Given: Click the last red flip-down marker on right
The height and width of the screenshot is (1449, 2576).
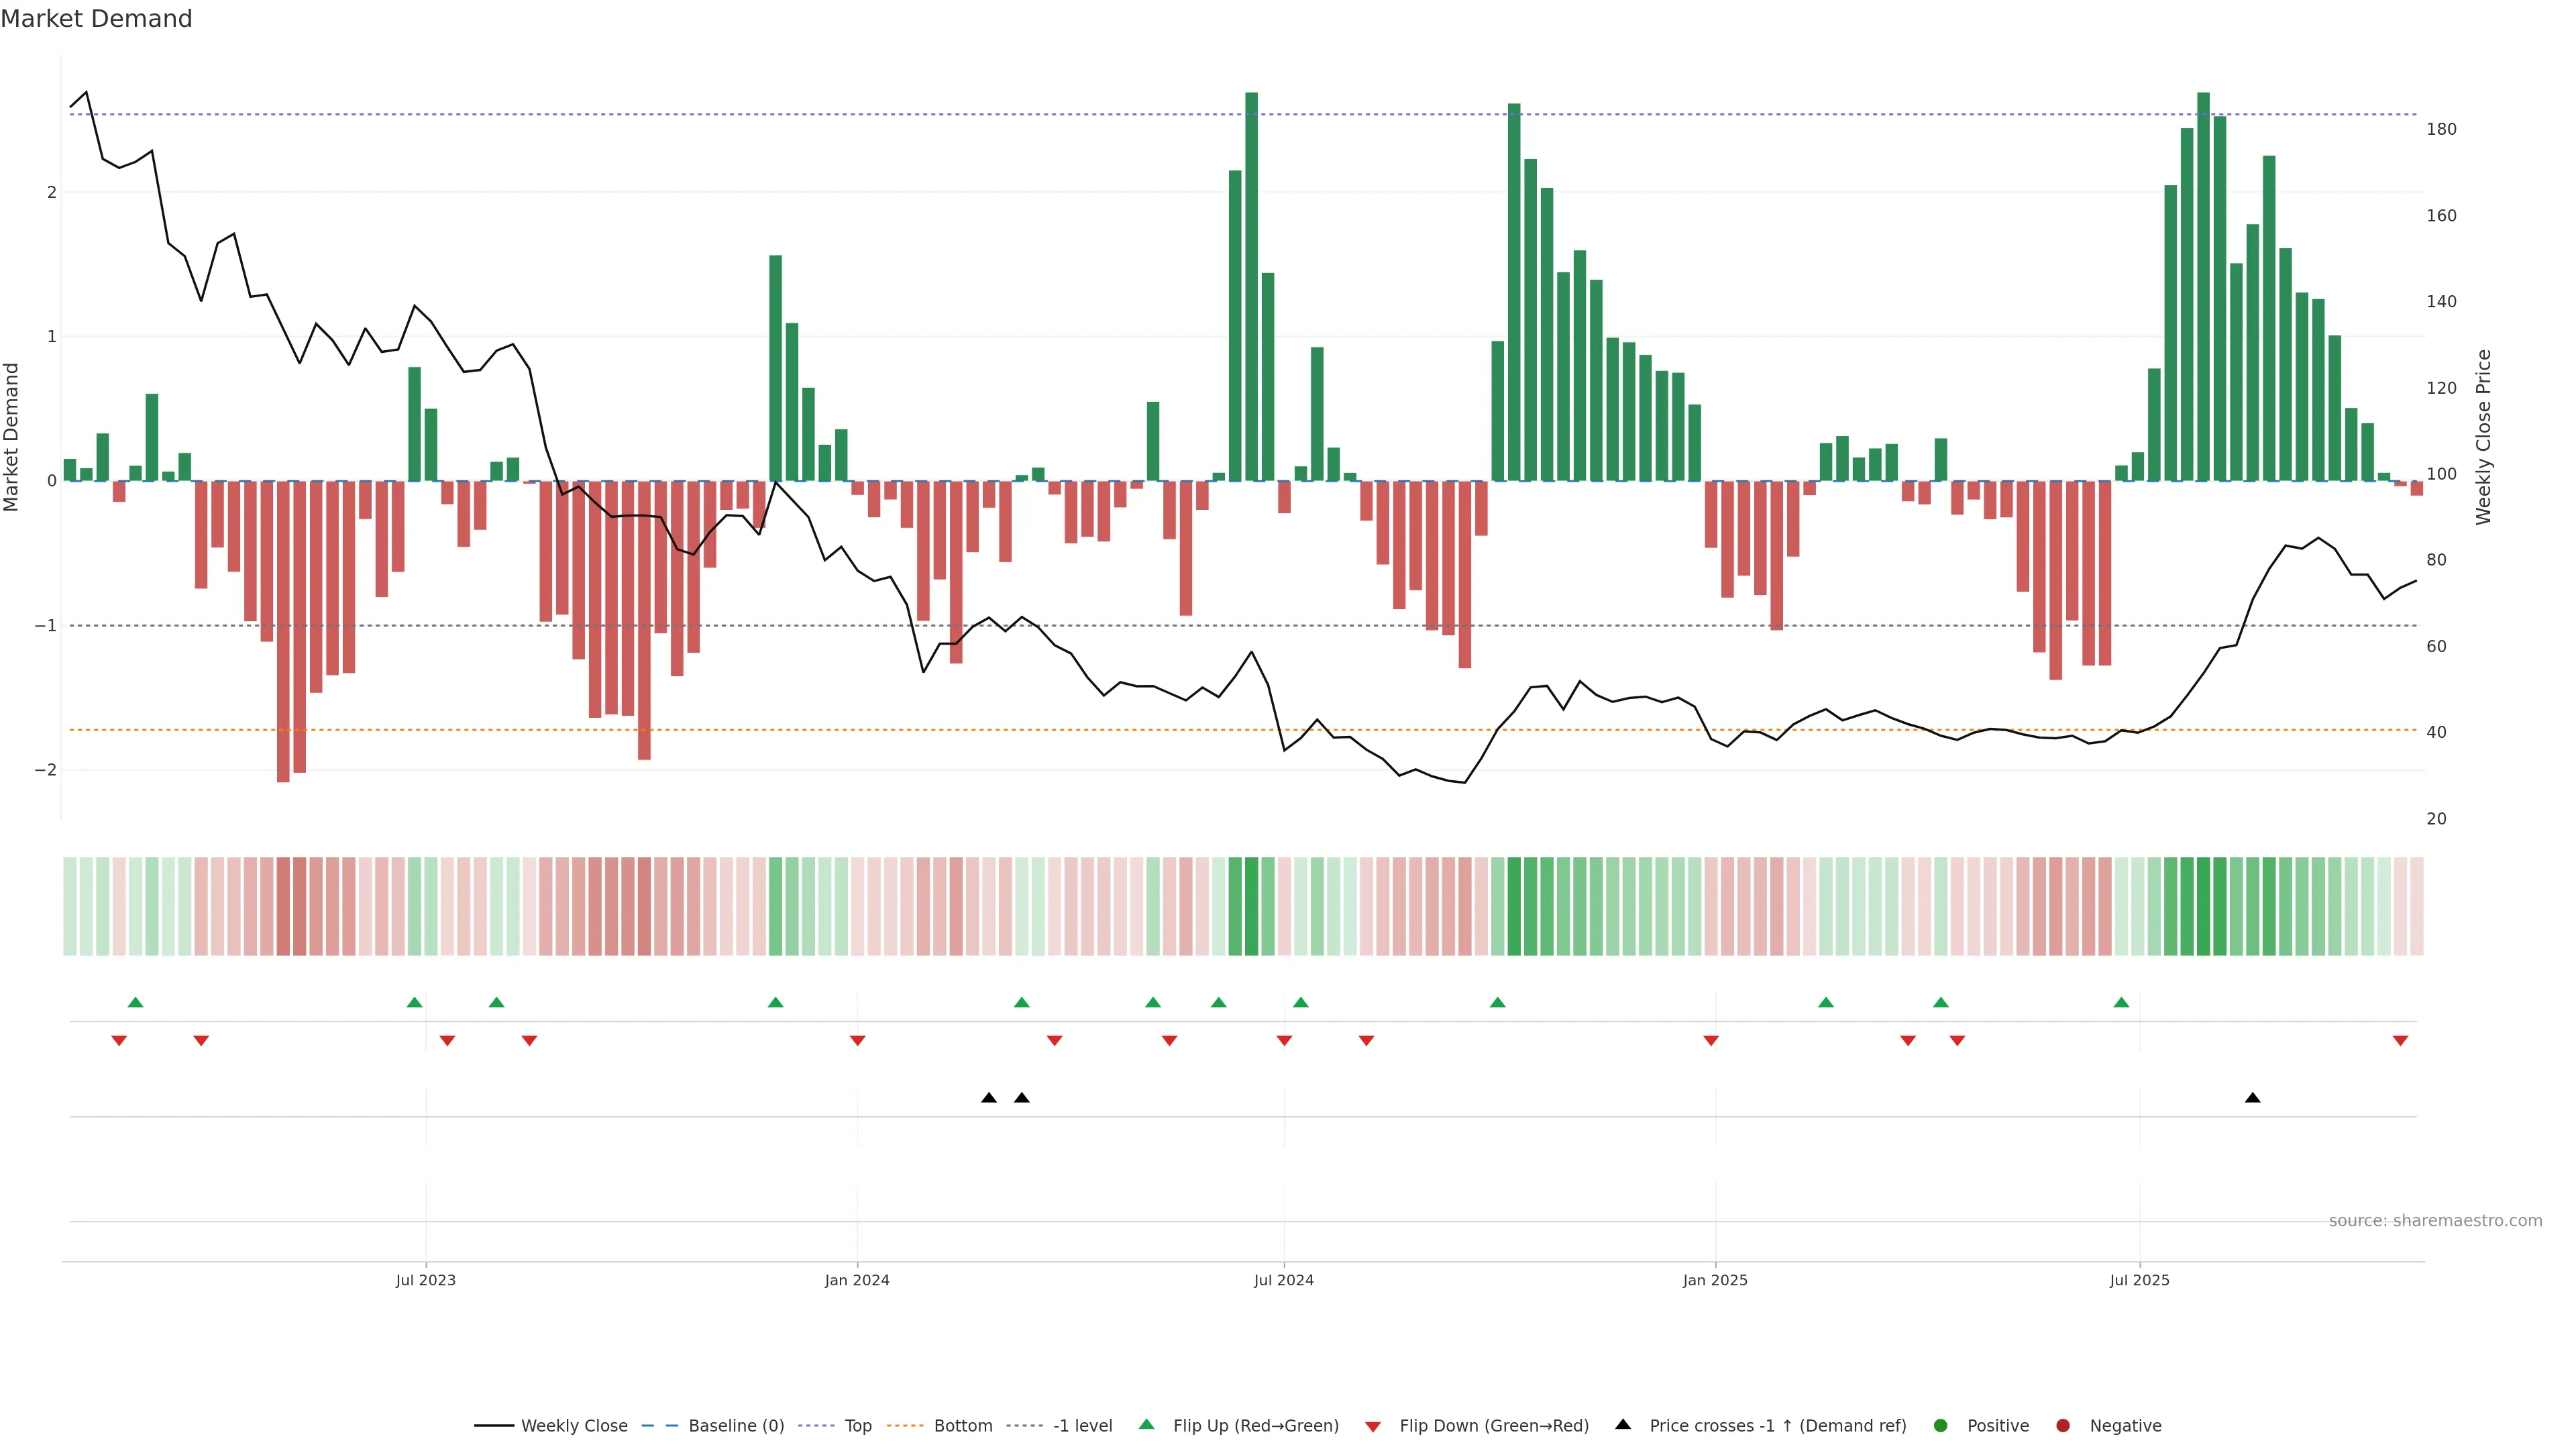Looking at the screenshot, I should (x=2400, y=1041).
